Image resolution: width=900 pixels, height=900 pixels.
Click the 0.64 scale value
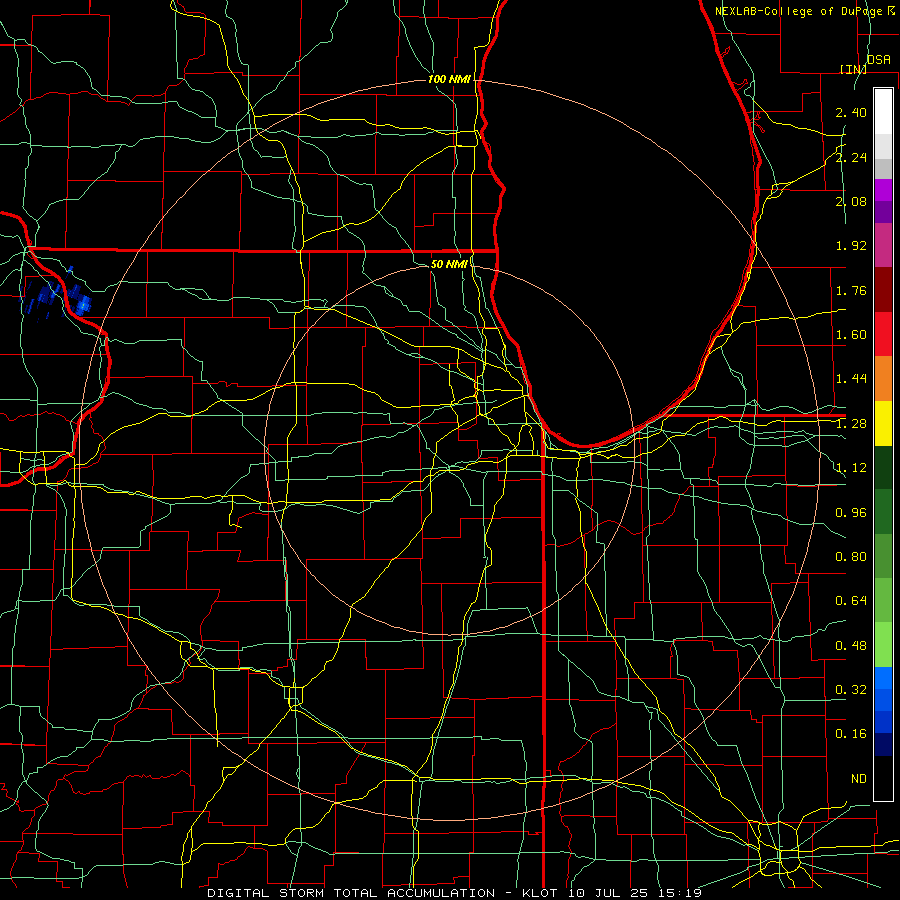(x=851, y=601)
